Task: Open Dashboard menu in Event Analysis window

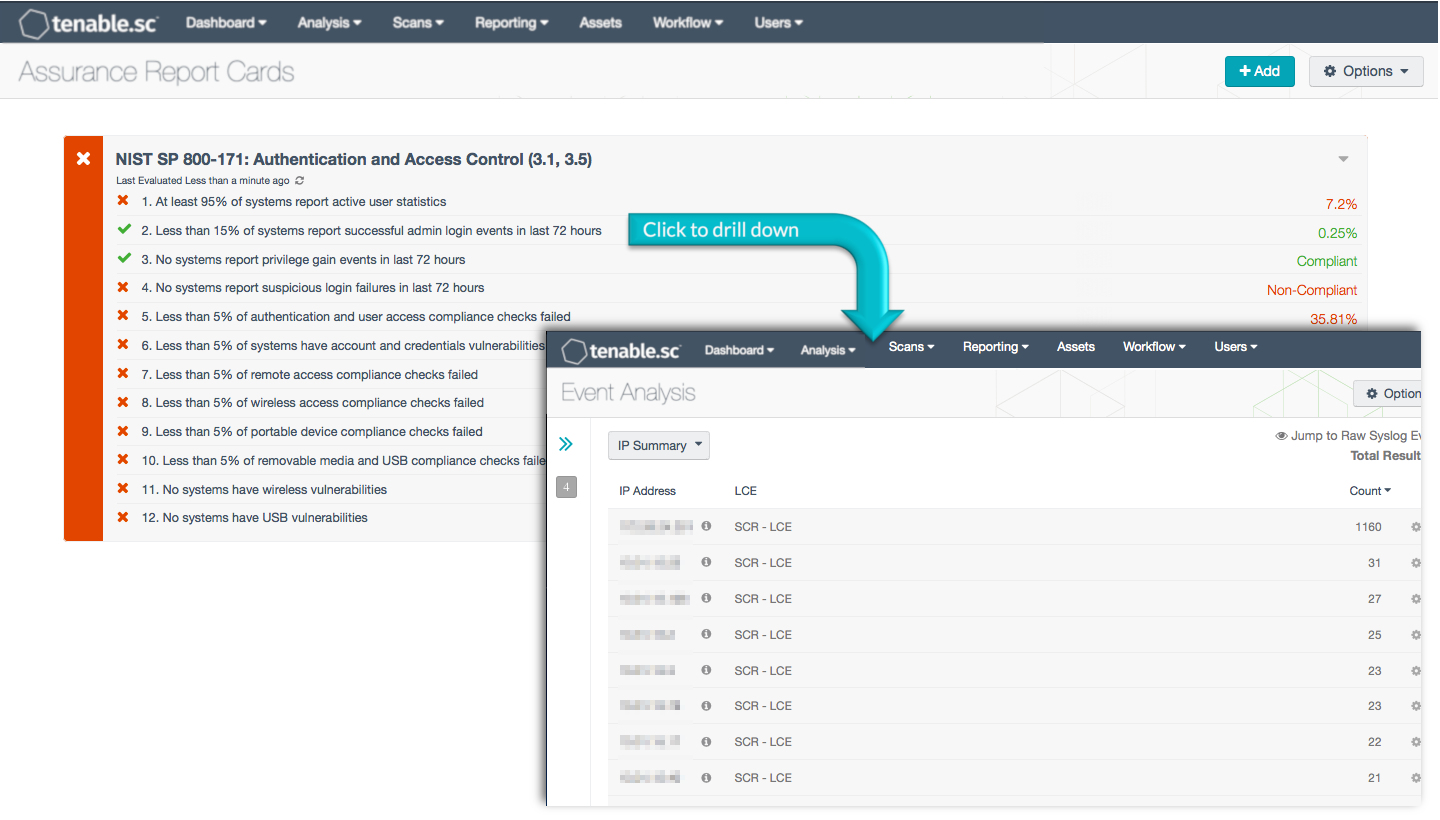Action: (x=739, y=350)
